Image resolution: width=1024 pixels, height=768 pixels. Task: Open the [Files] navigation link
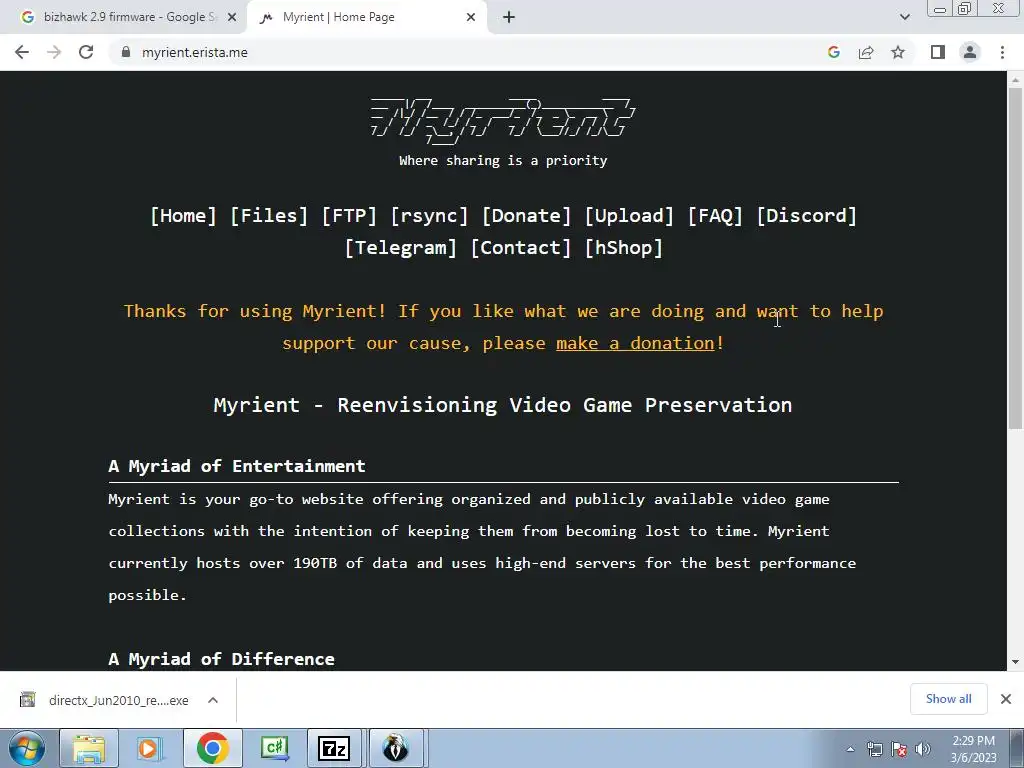268,216
